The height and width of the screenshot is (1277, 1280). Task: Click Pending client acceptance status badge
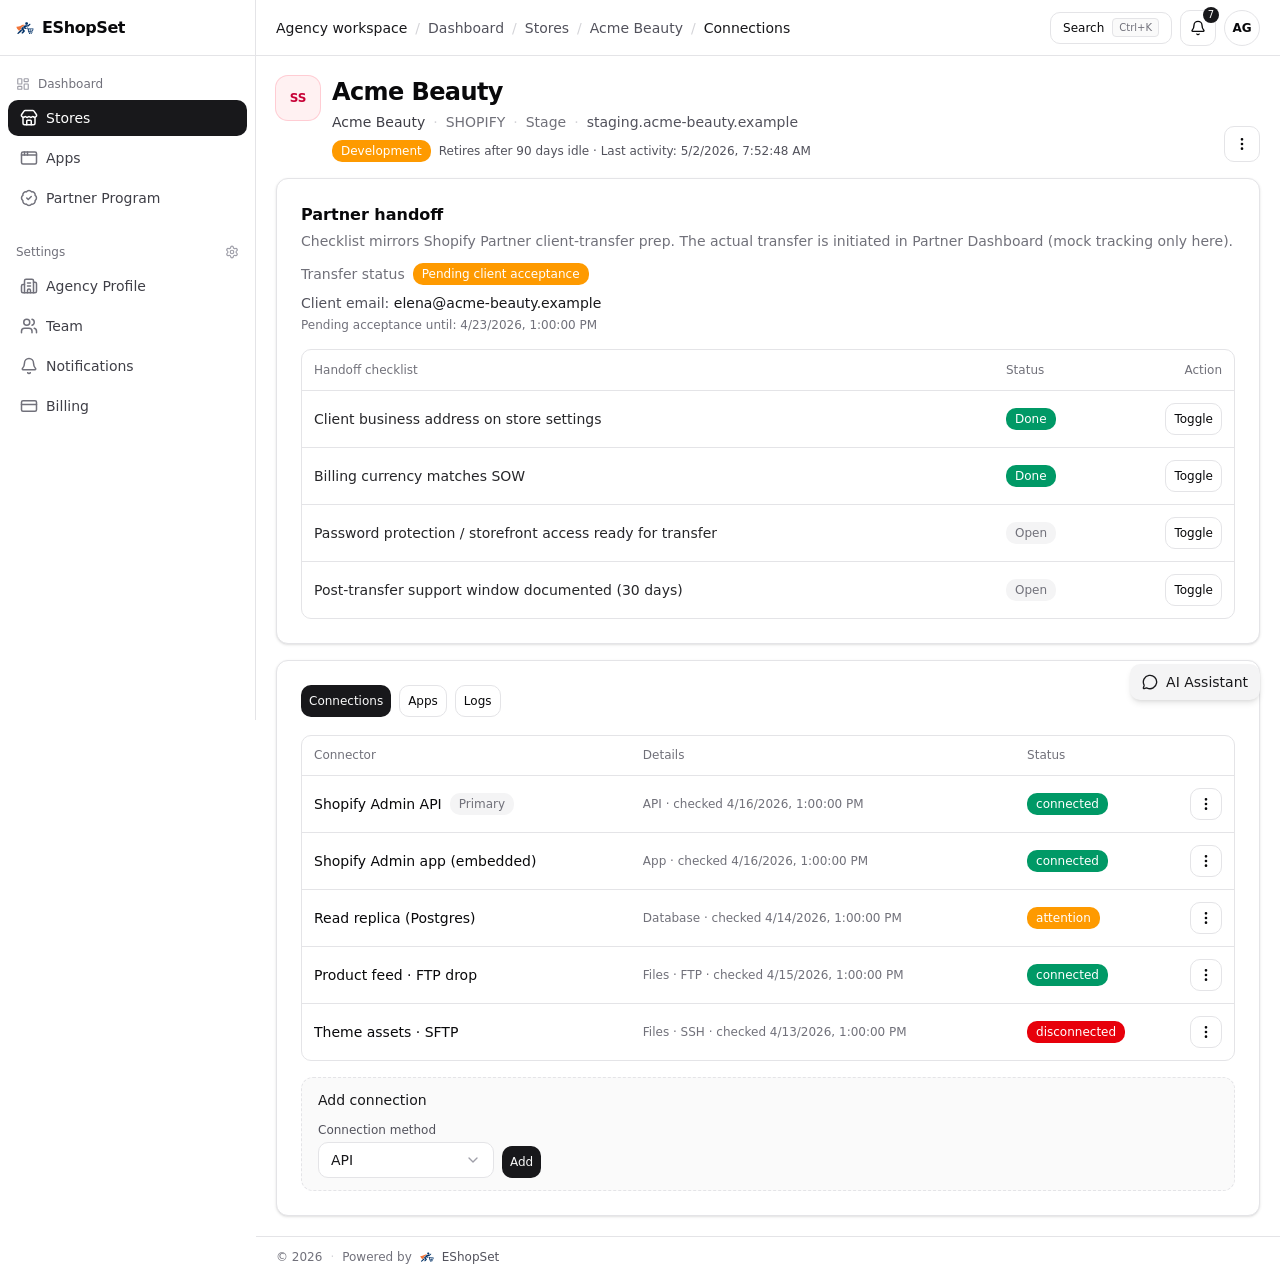[501, 274]
